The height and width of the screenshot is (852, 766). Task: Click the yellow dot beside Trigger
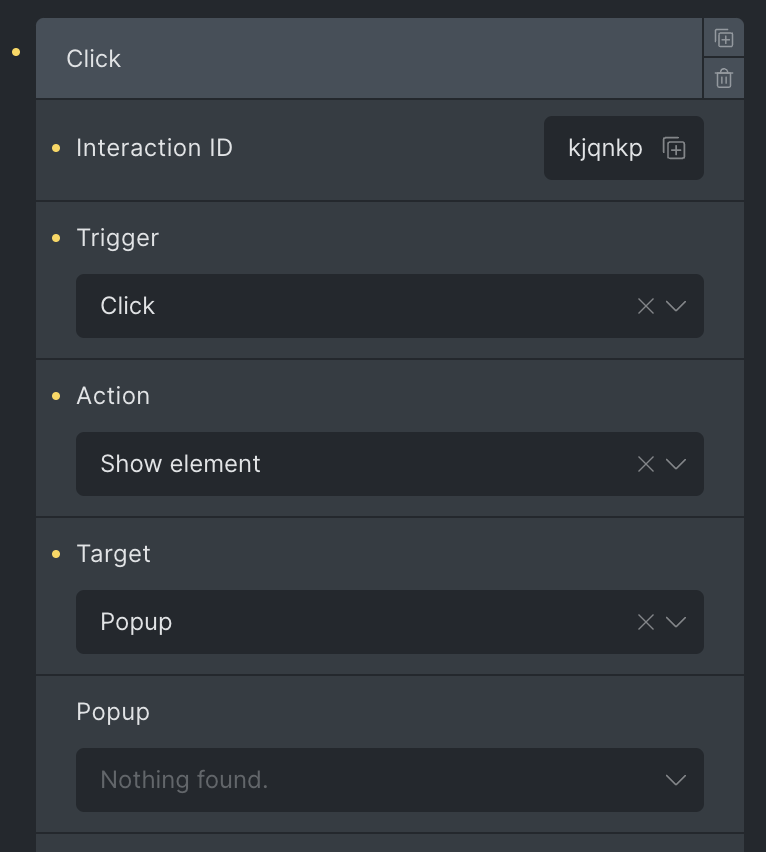(x=56, y=238)
